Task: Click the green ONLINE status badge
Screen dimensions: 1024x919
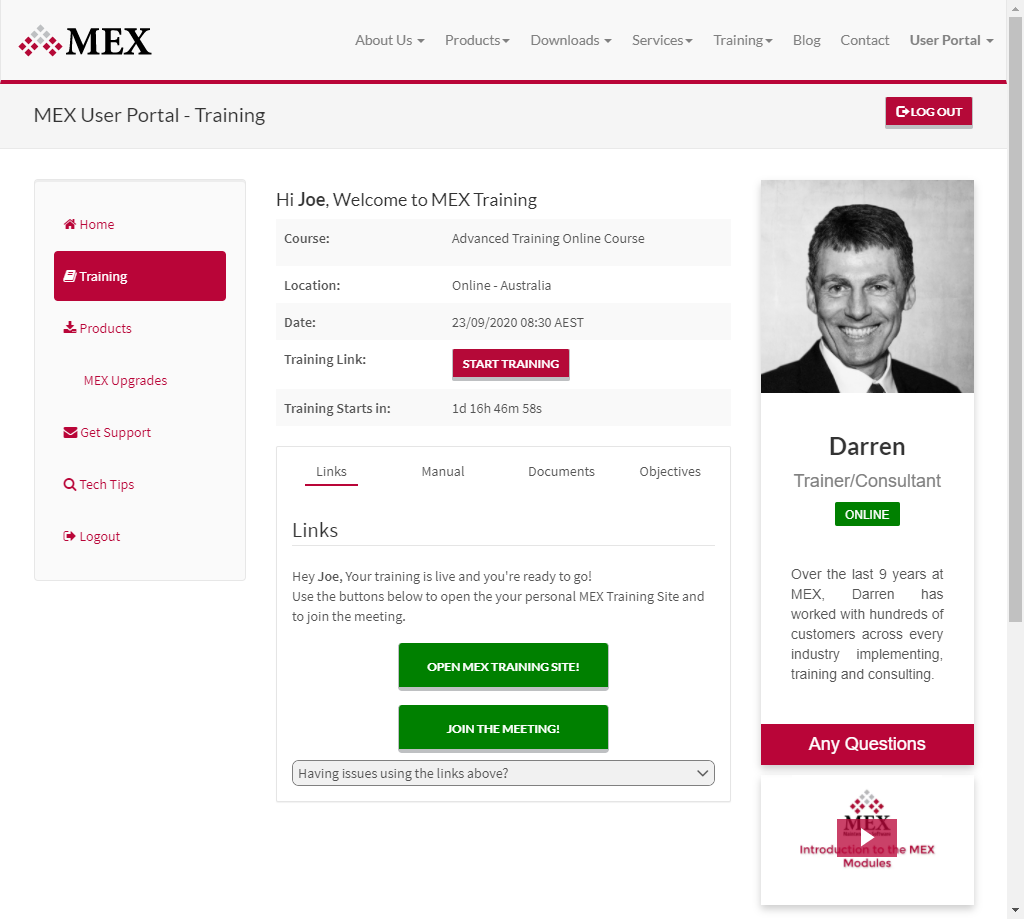Action: pyautogui.click(x=867, y=514)
